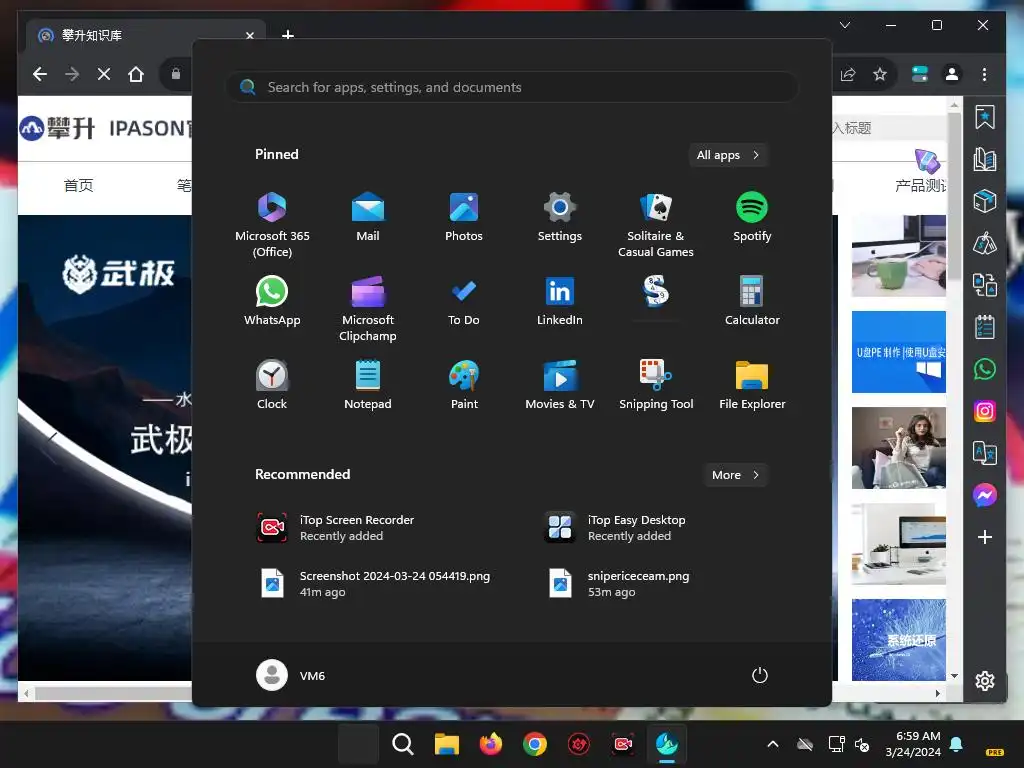The image size is (1024, 768).
Task: Expand the All apps list
Action: [x=728, y=155]
